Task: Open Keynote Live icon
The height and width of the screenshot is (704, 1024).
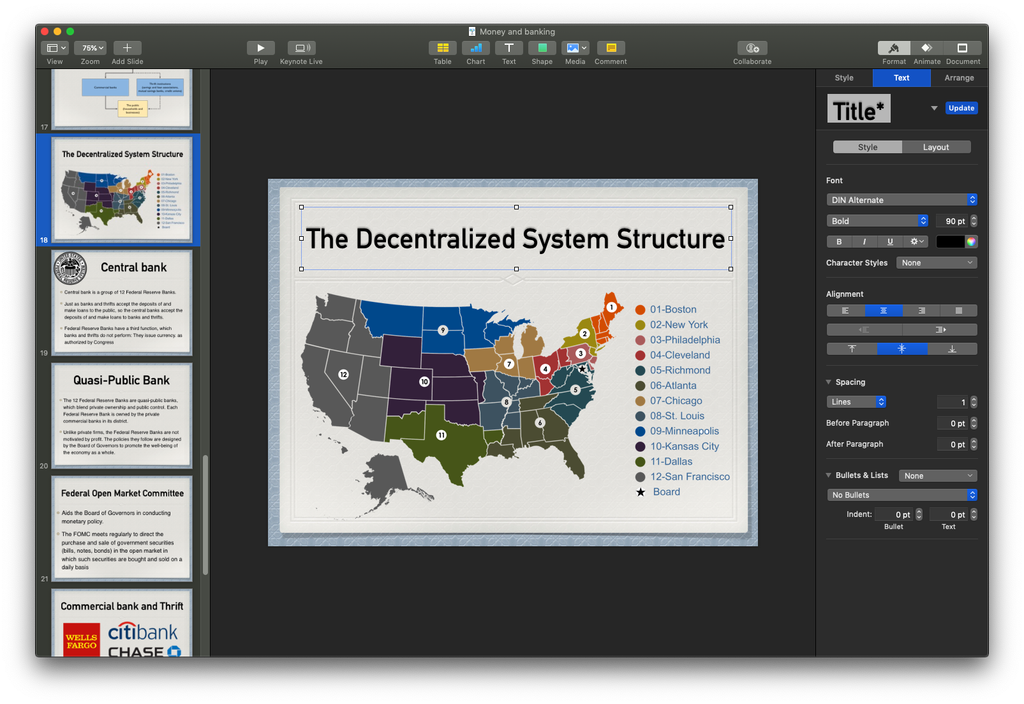Action: pos(301,48)
